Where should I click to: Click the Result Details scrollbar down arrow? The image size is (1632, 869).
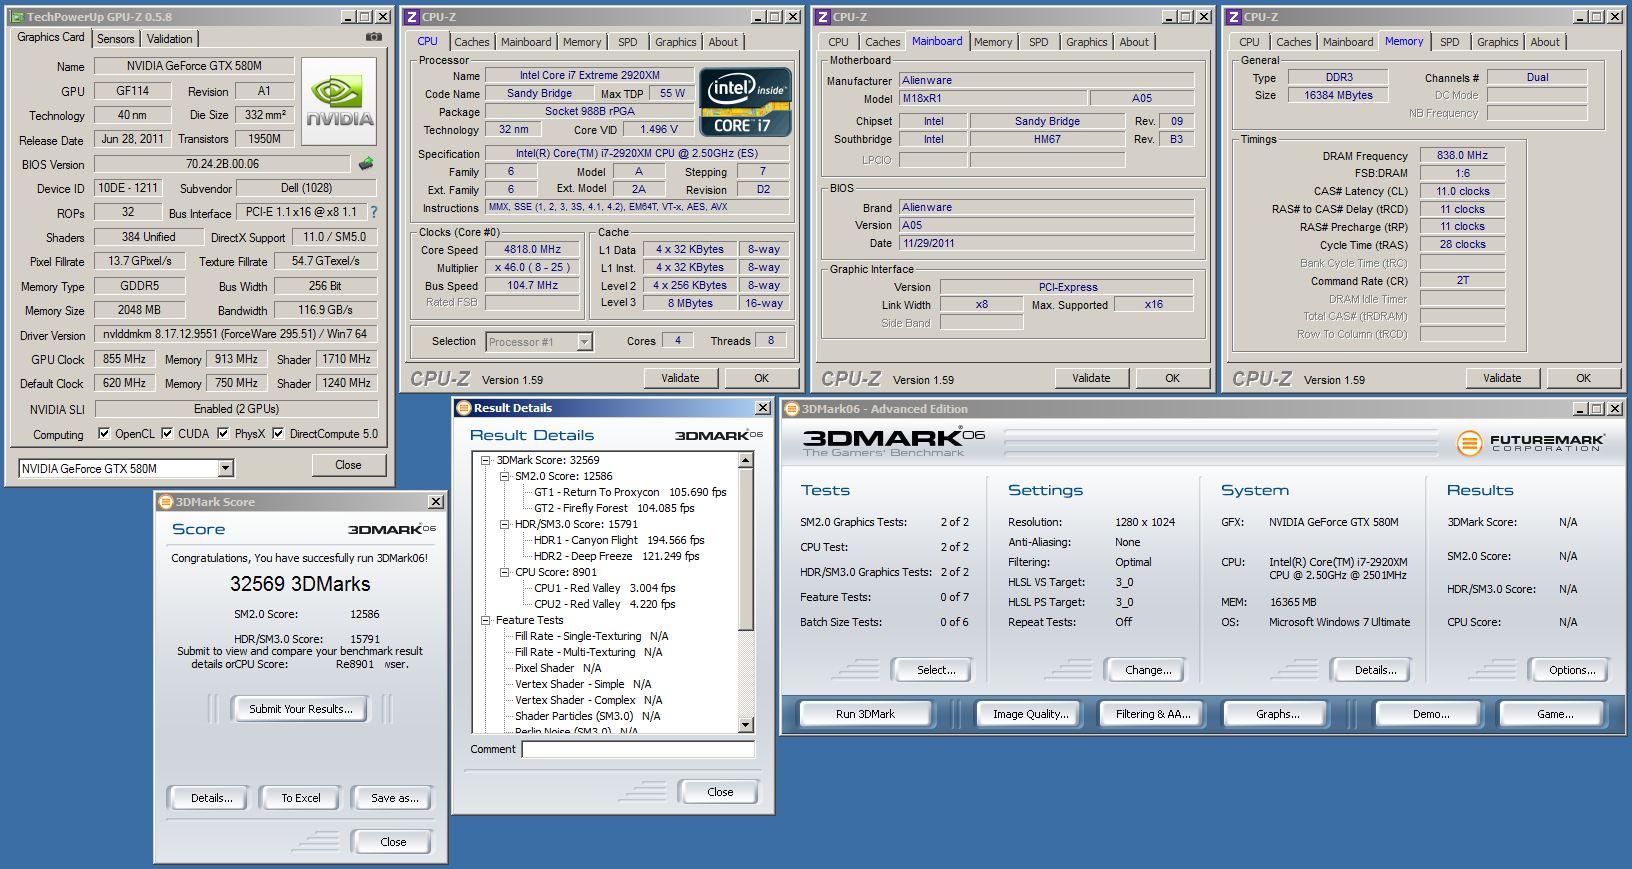(746, 724)
